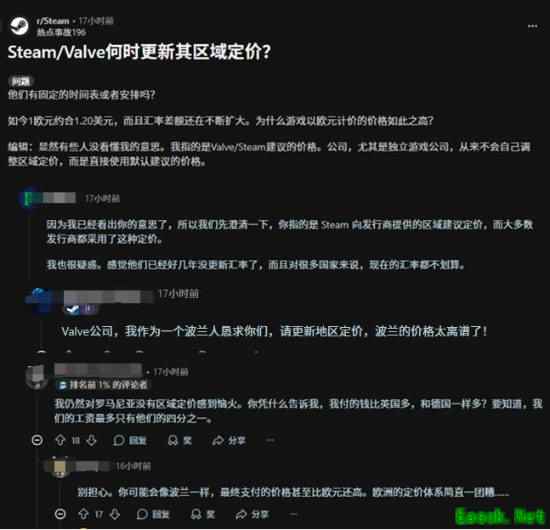Collapse the Romania comment thread
The image size is (550, 530).
tap(37, 440)
